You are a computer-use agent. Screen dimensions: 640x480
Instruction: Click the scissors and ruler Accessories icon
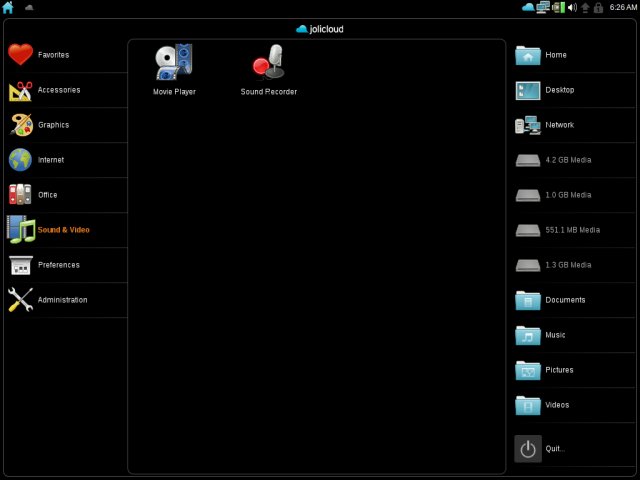(20, 90)
